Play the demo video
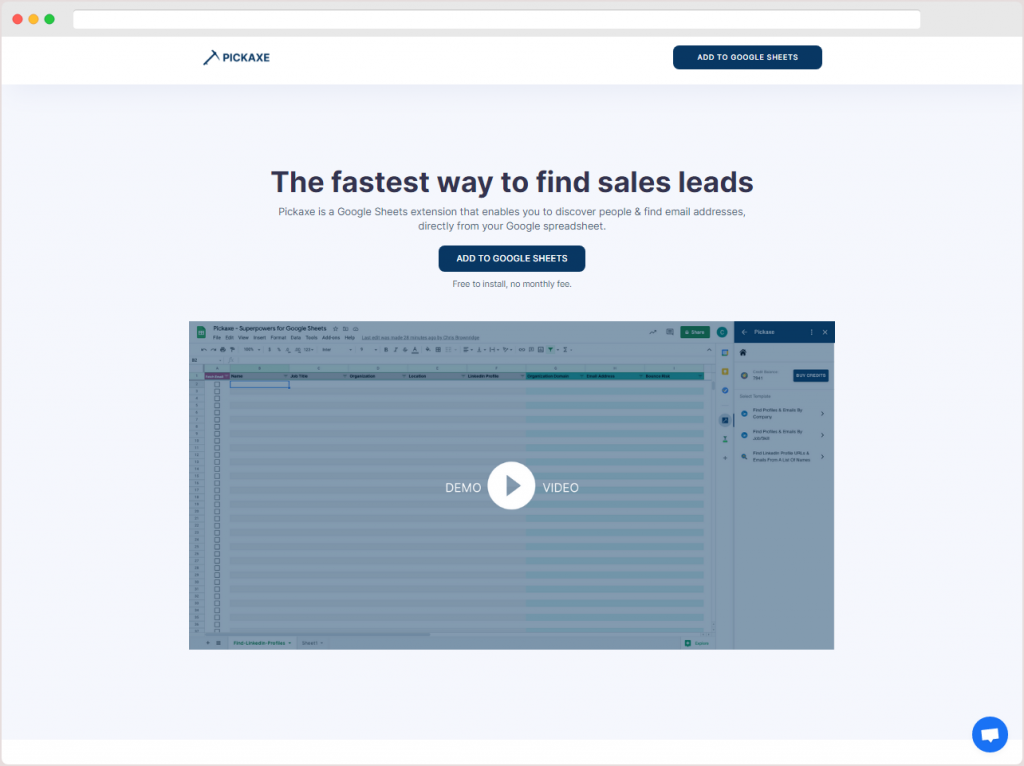This screenshot has height=766, width=1024. point(512,486)
